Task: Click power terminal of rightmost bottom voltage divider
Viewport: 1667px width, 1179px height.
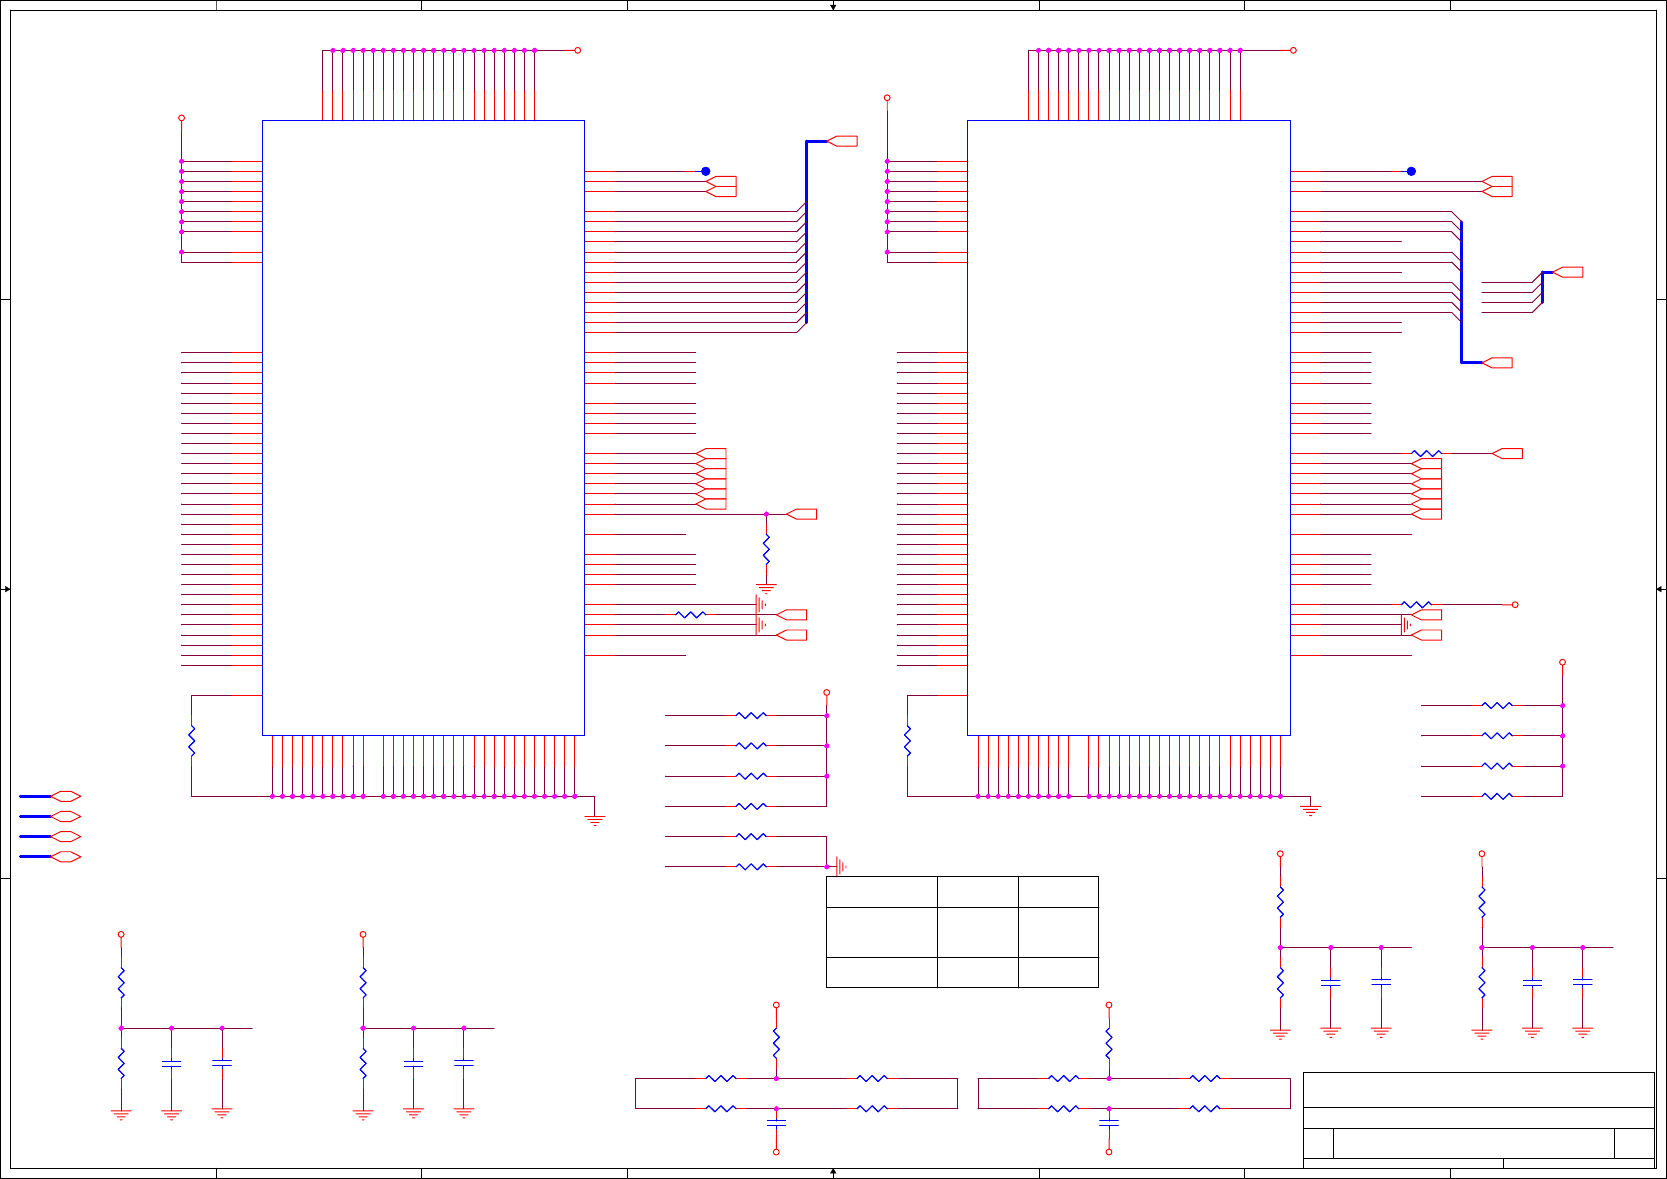Action: pos(1482,854)
